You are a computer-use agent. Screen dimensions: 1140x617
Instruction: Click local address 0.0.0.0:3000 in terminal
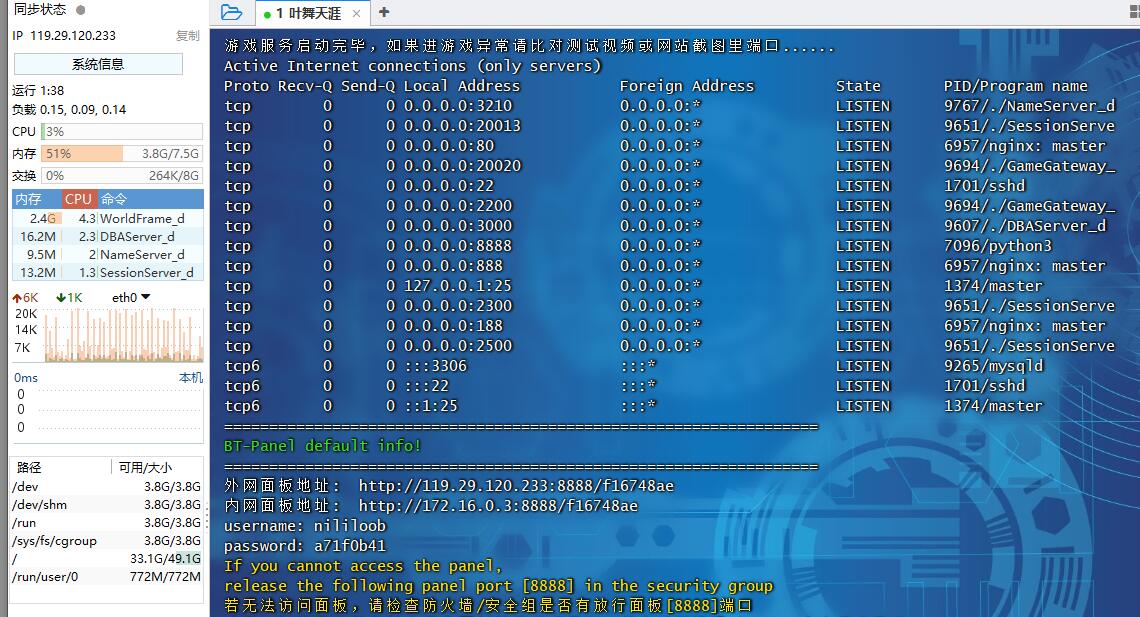point(458,226)
